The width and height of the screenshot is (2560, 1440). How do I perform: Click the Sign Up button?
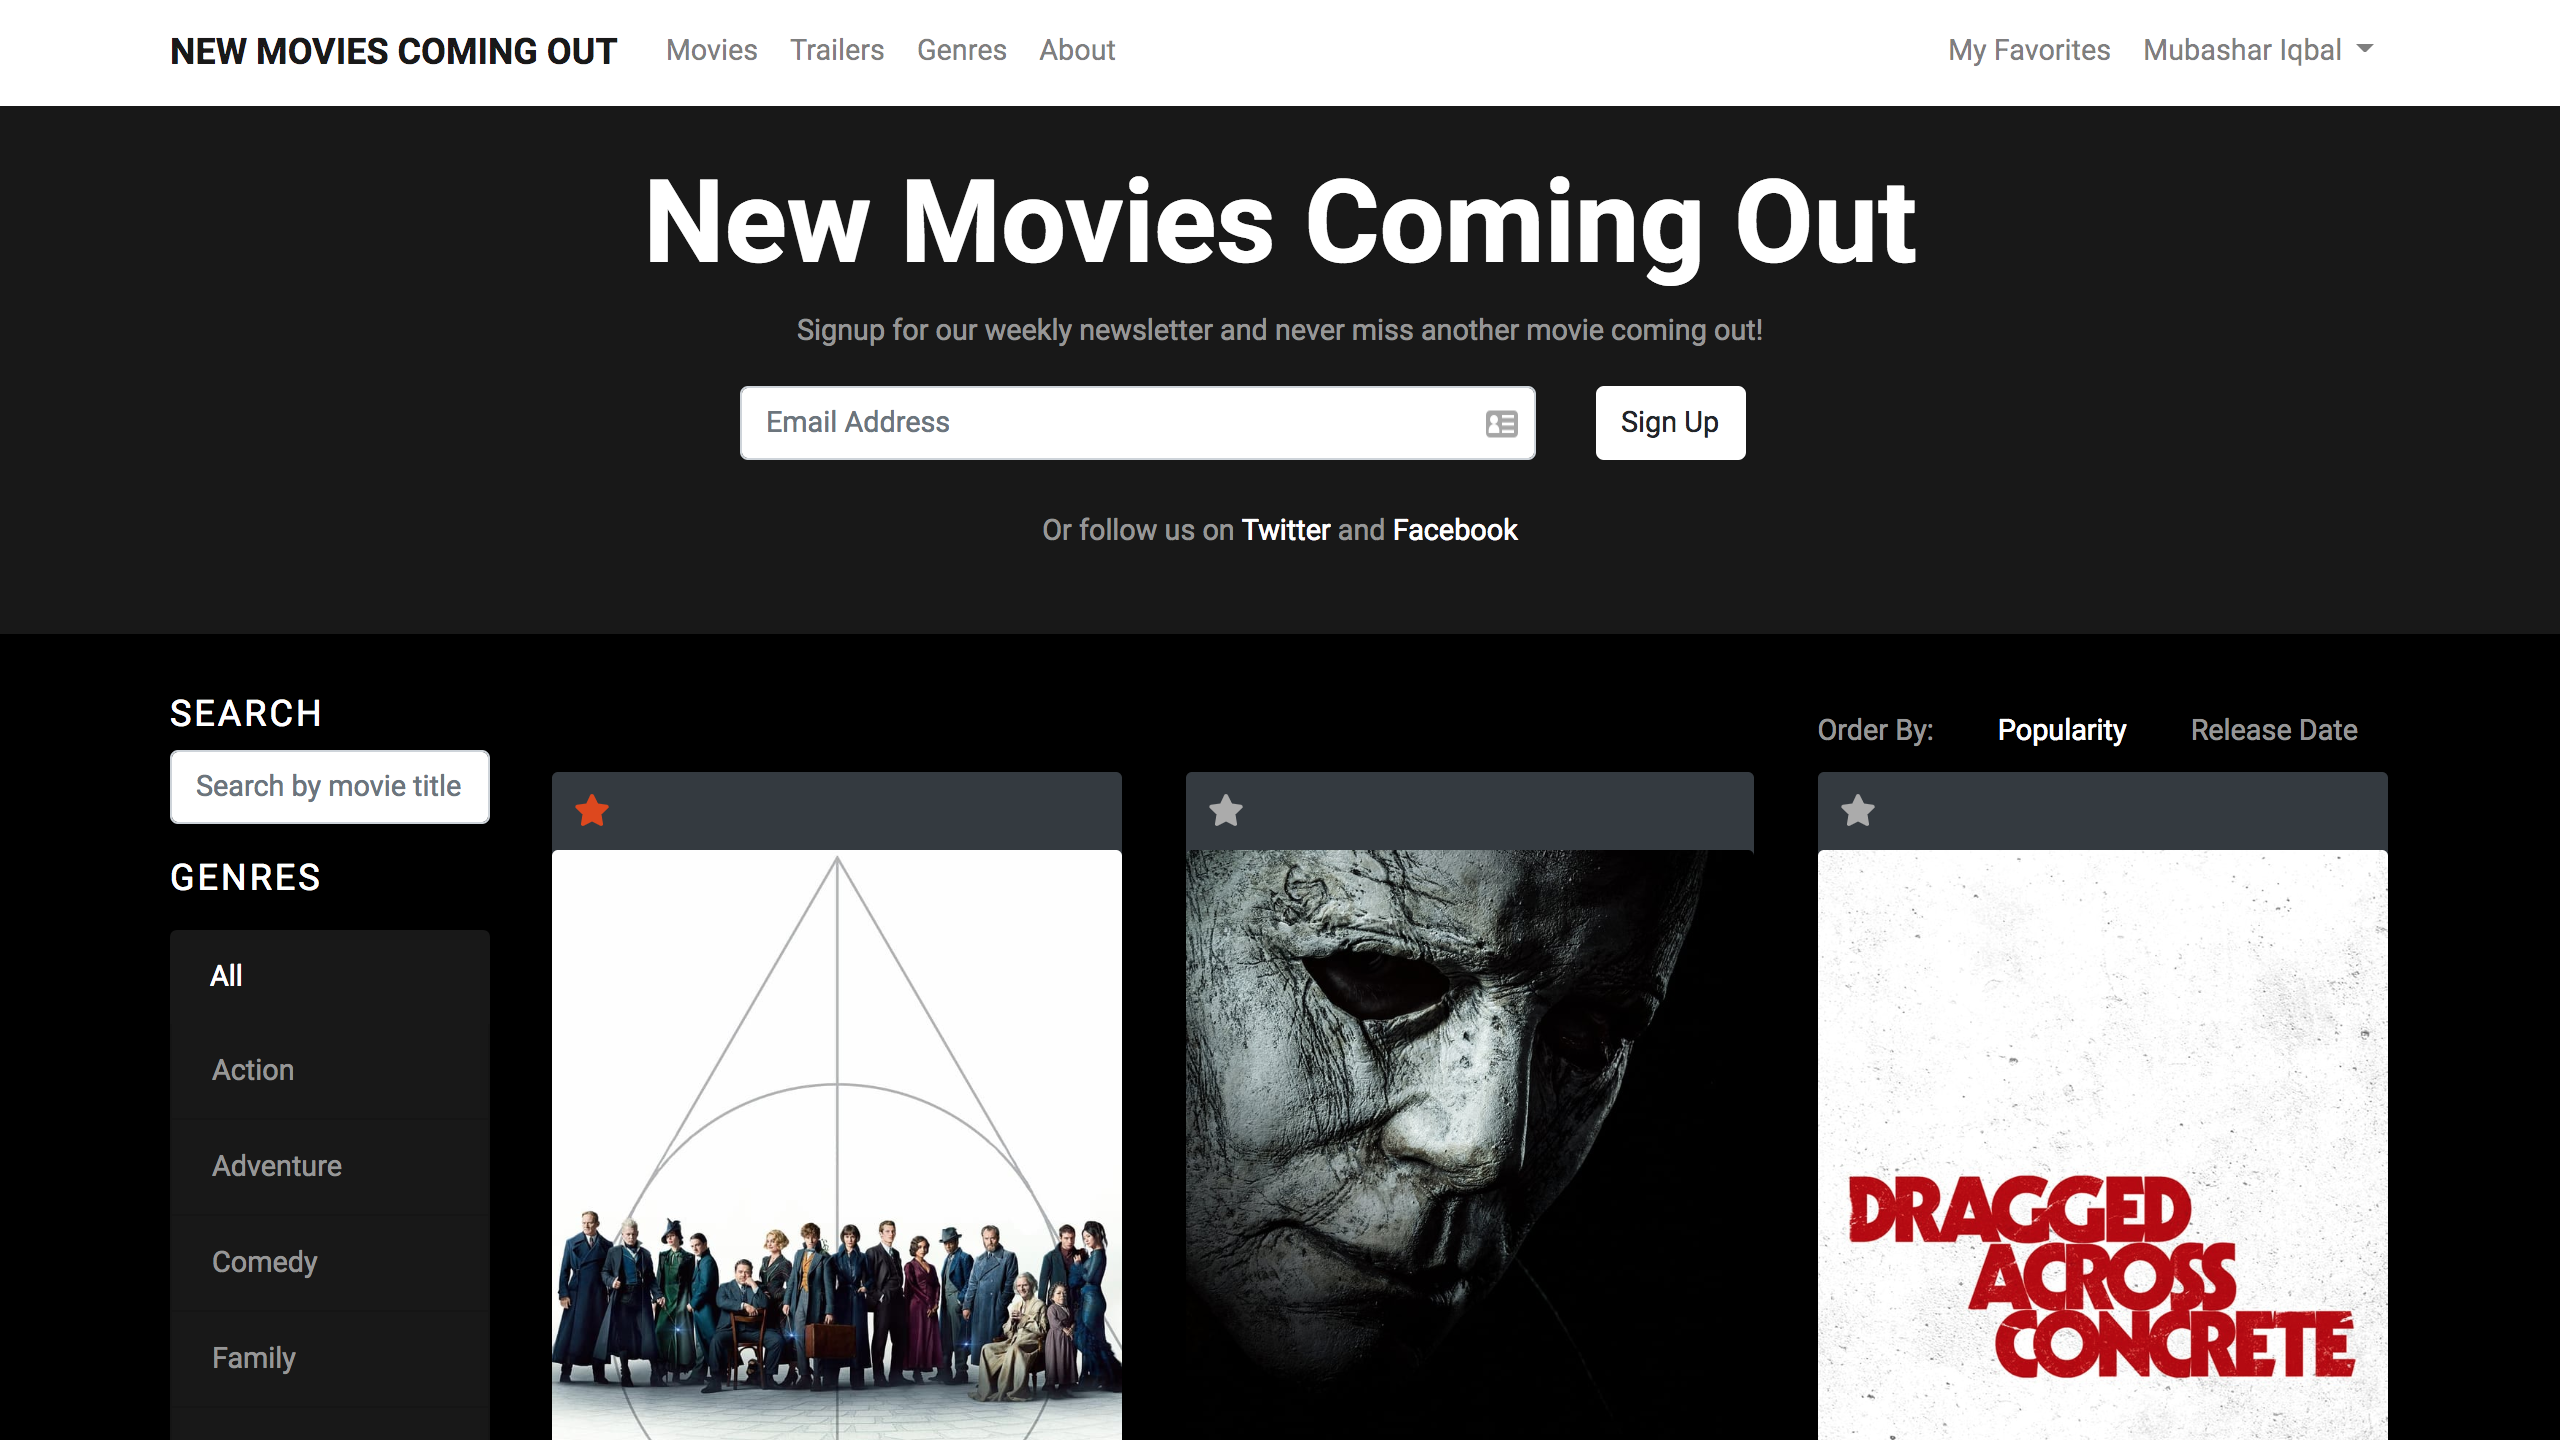pyautogui.click(x=1669, y=423)
